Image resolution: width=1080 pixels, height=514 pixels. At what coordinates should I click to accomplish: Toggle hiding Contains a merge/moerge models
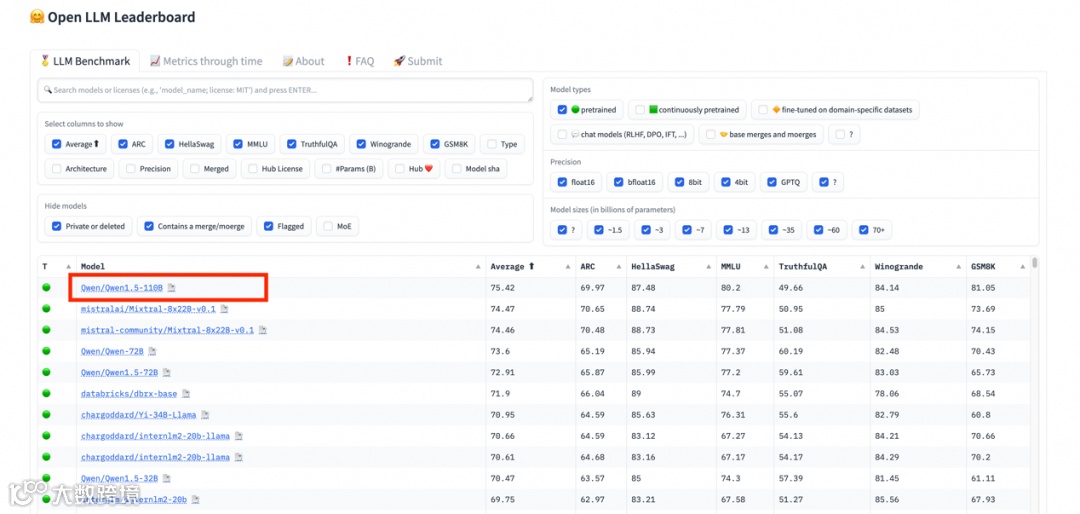coord(149,226)
